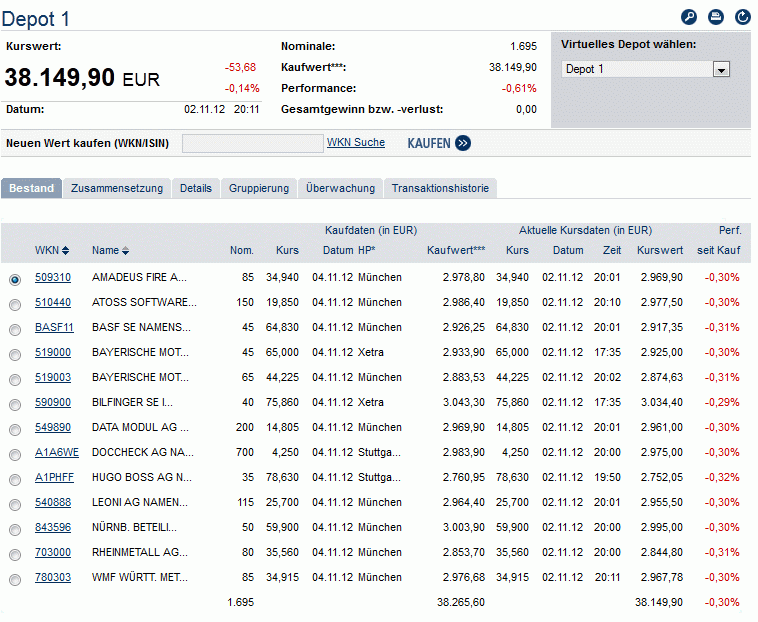Select radio button for LEONI AG
Image resolution: width=758 pixels, height=622 pixels.
[15, 505]
